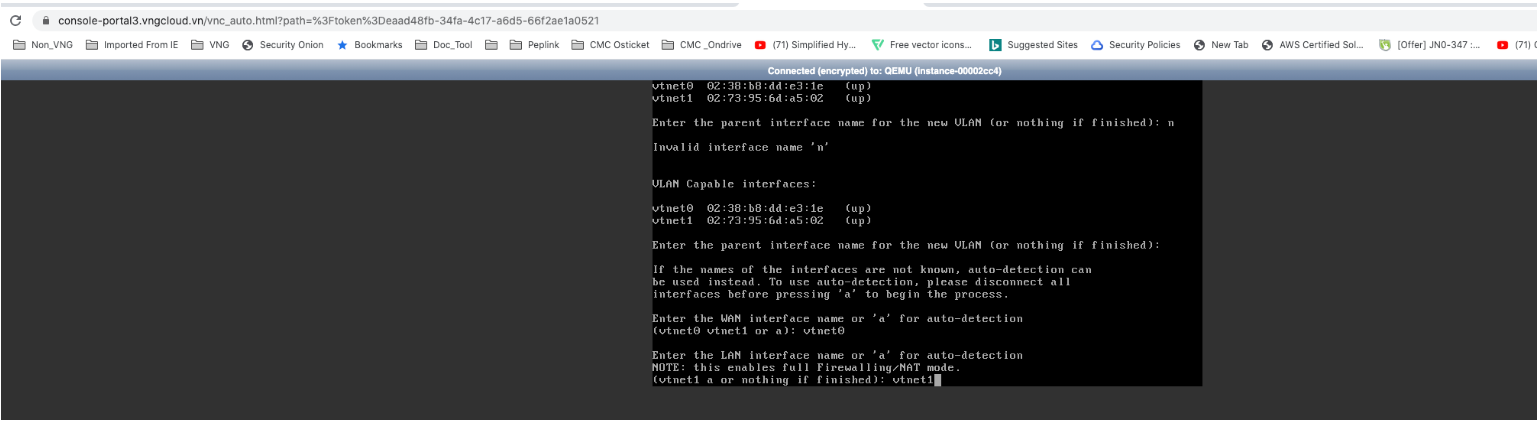Screen dimensions: 1539x422
Task: Open the starred Bookmarks shortcut
Action: pyautogui.click(x=369, y=45)
